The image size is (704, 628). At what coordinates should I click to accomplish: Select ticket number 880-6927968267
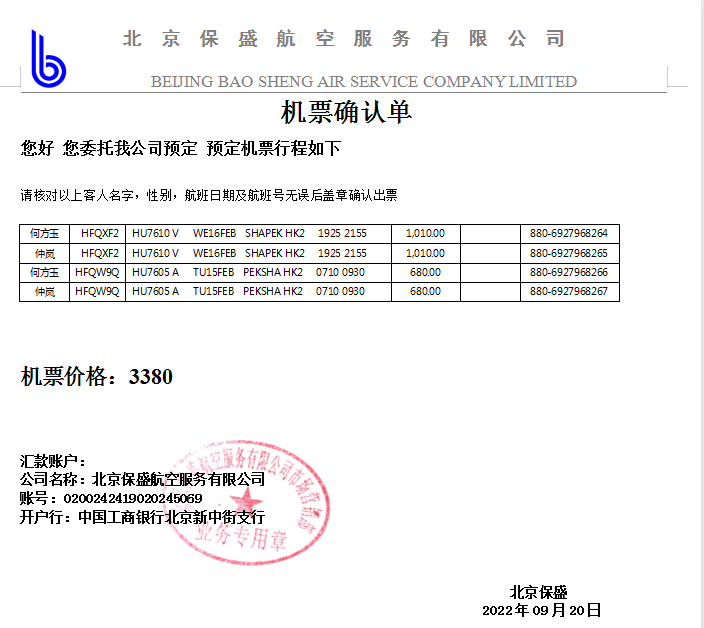click(x=568, y=291)
